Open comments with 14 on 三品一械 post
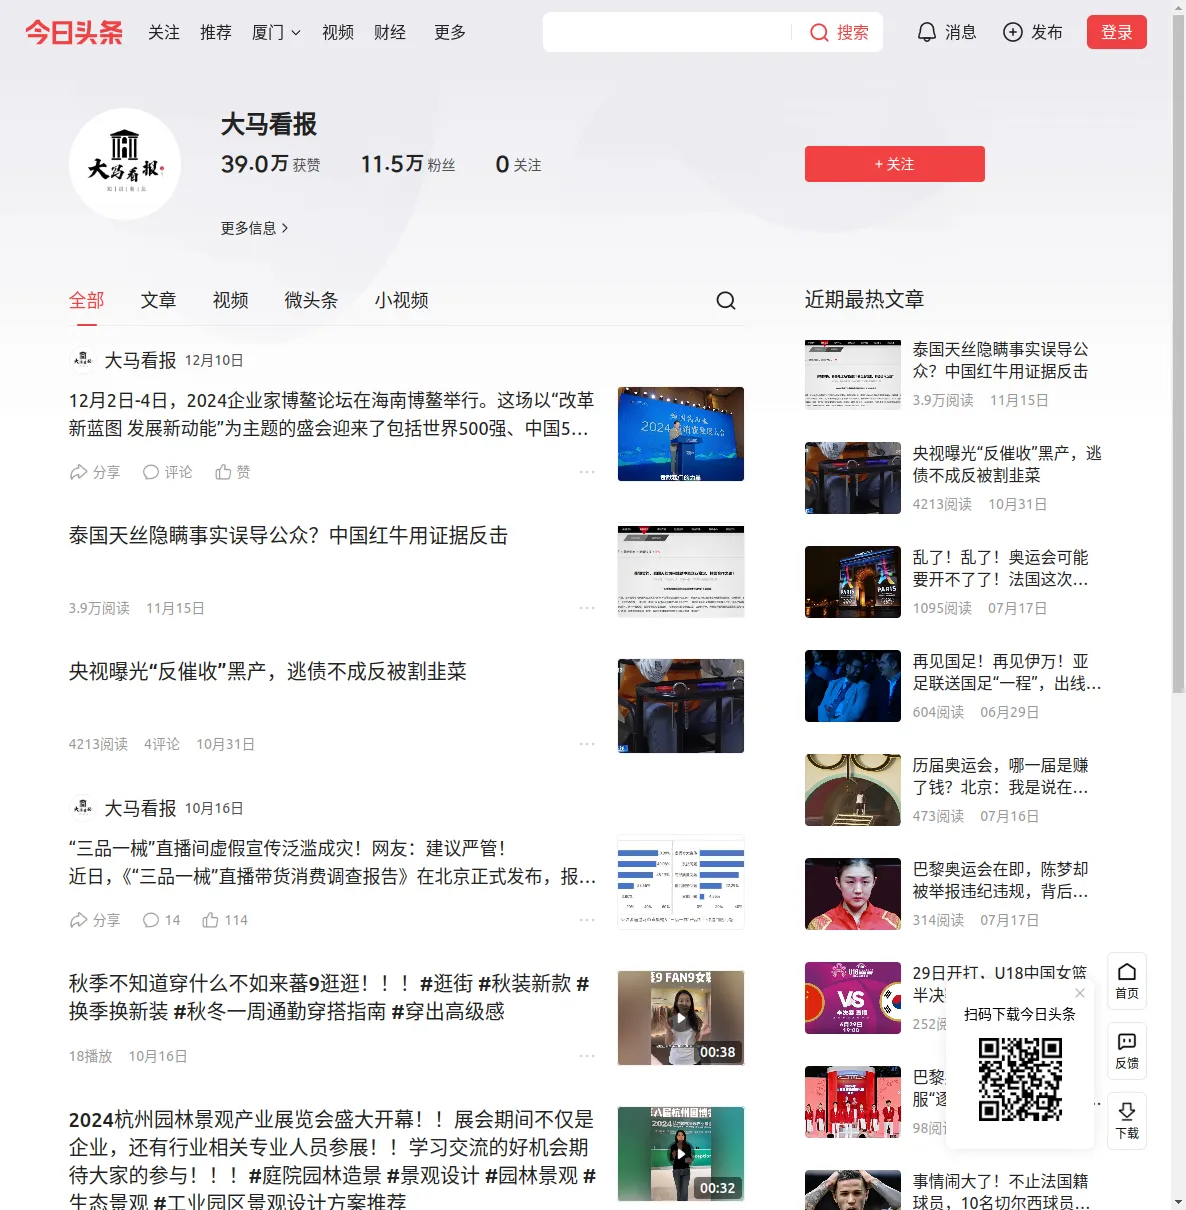This screenshot has height=1210, width=1186. [161, 920]
